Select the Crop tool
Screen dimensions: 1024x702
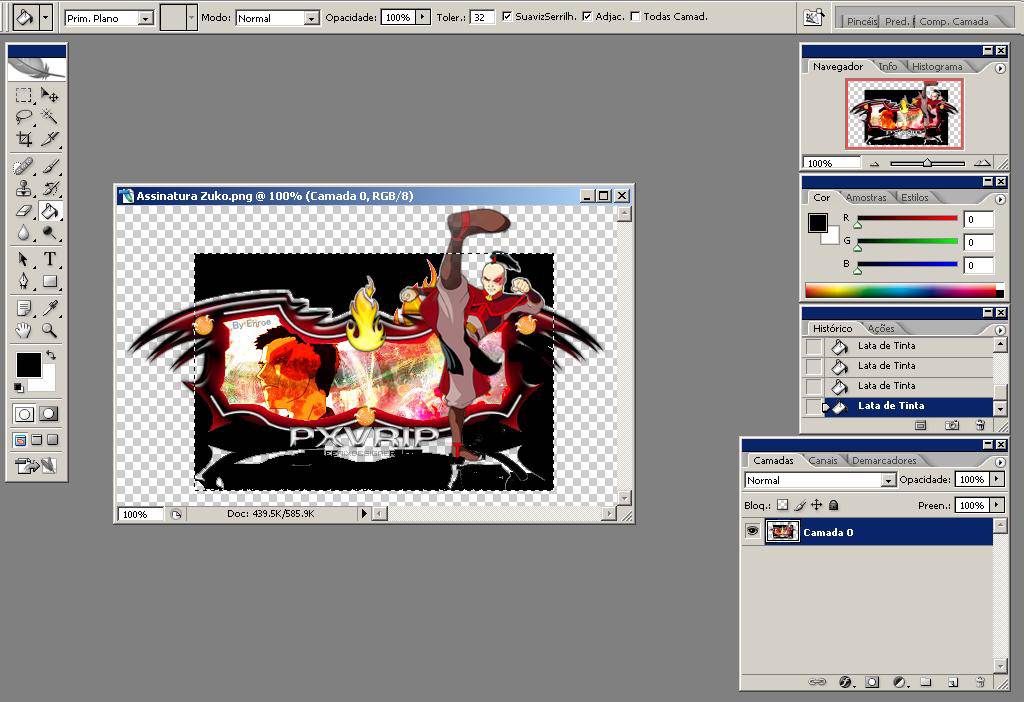(x=24, y=138)
